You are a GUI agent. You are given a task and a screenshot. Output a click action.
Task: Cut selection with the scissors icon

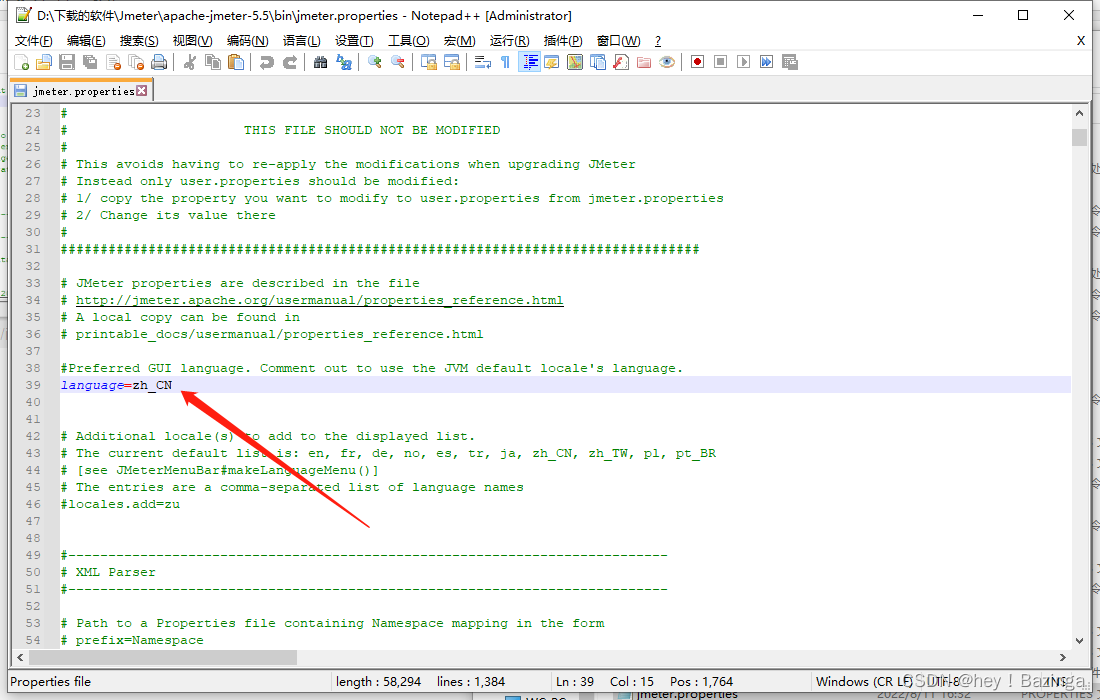189,62
